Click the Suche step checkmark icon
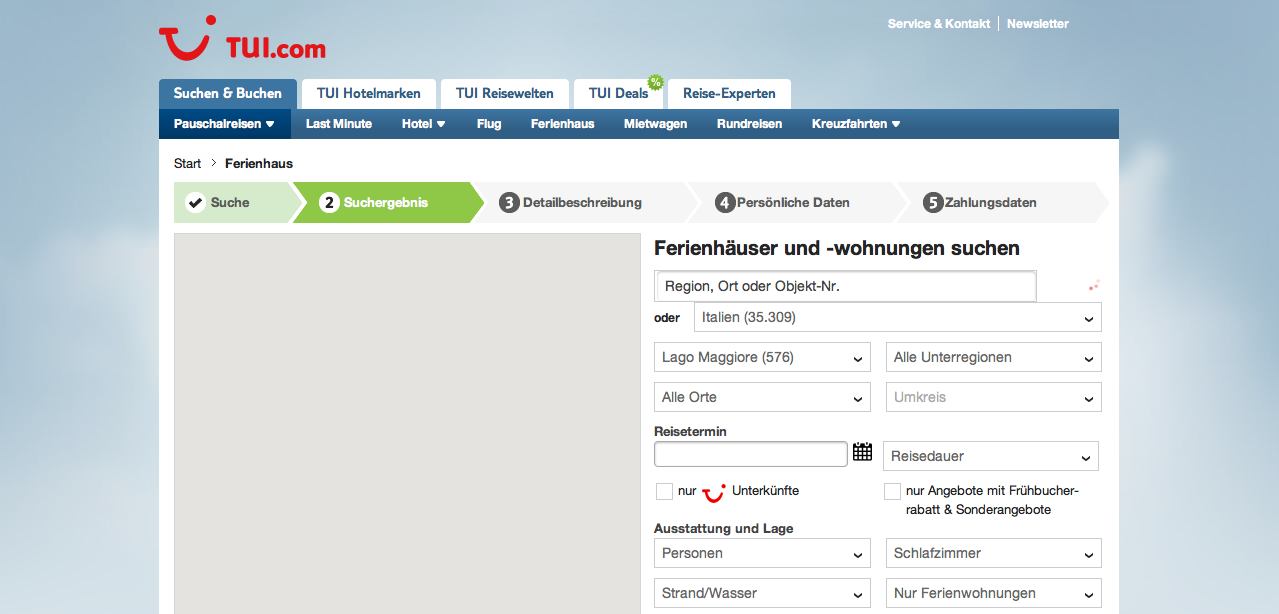Screen dimensions: 1279x614 point(196,203)
